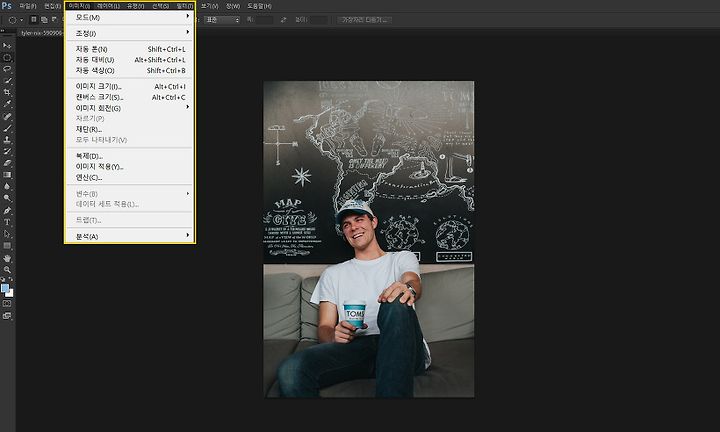Change the screen mode icon
The height and width of the screenshot is (432, 720).
tap(7, 316)
